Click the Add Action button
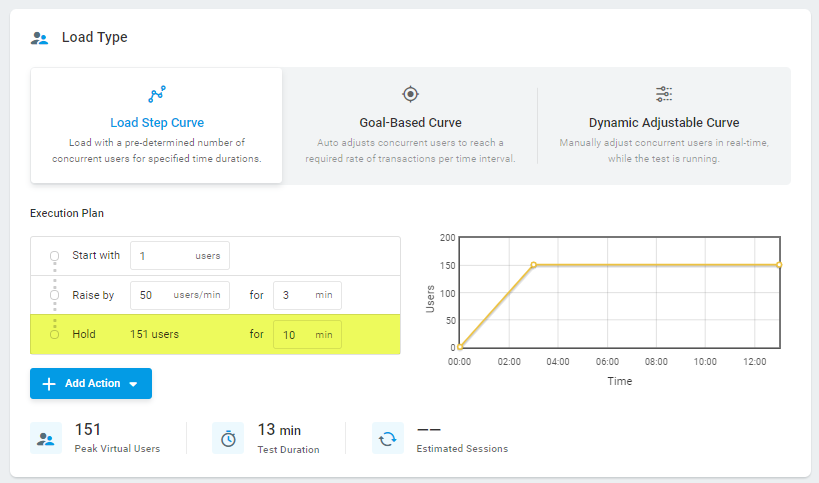This screenshot has height=483, width=819. [91, 383]
